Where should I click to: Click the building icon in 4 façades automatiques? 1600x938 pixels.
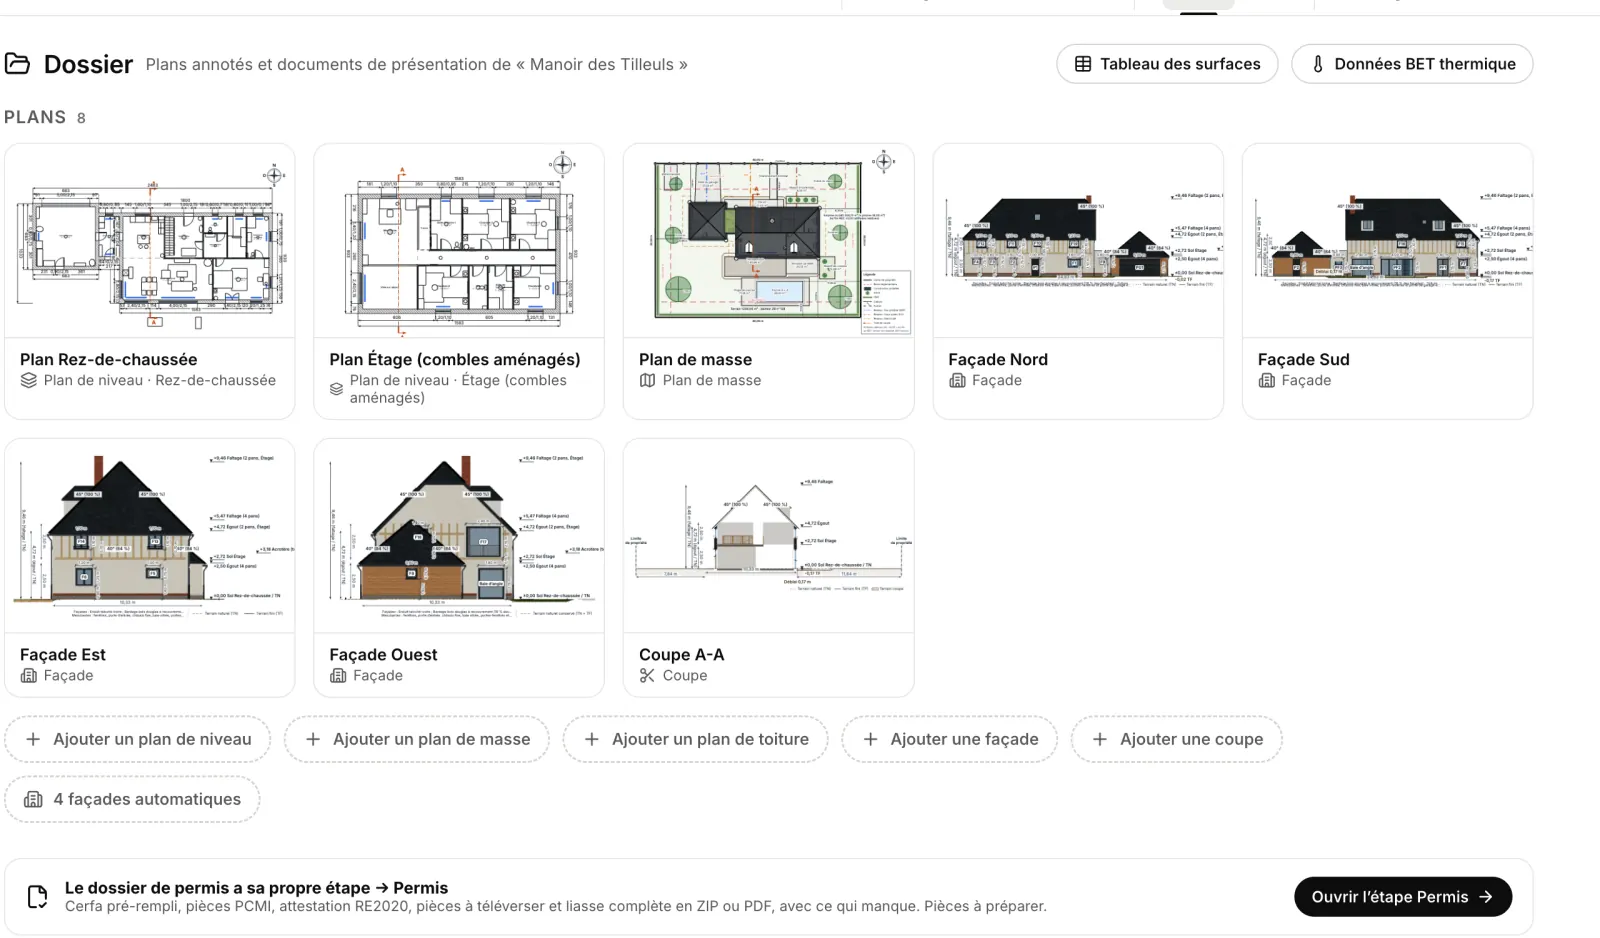pos(33,799)
